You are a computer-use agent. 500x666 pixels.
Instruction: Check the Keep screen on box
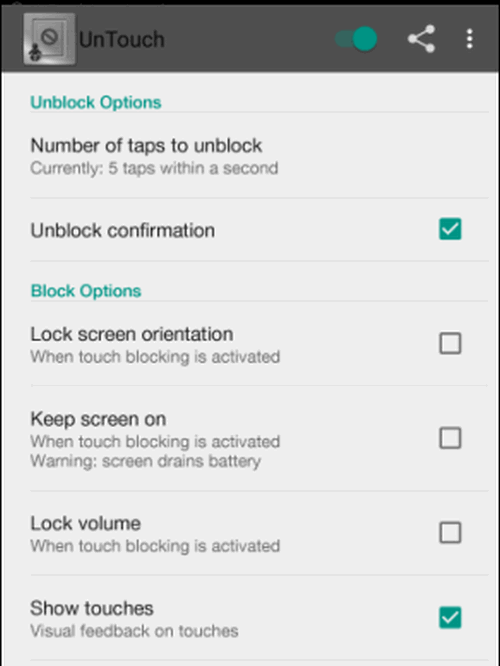pyautogui.click(x=450, y=438)
